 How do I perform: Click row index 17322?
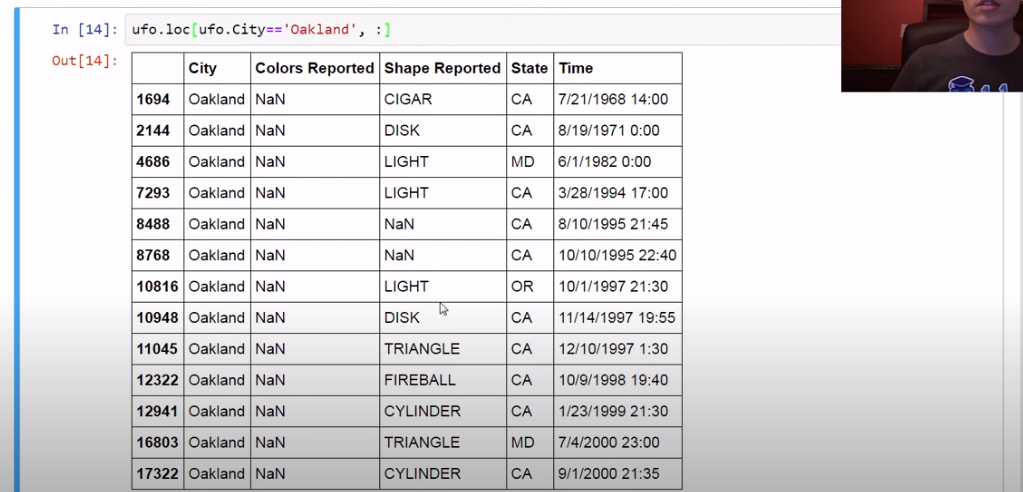pyautogui.click(x=157, y=474)
